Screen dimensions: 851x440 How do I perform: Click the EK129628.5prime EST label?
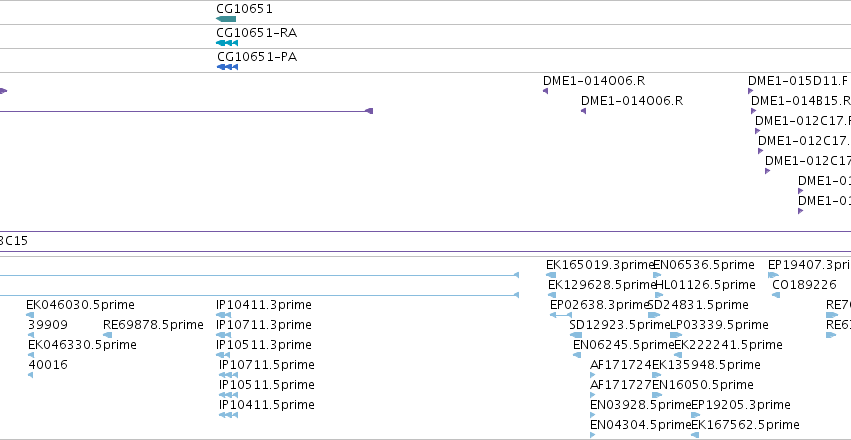tap(602, 285)
